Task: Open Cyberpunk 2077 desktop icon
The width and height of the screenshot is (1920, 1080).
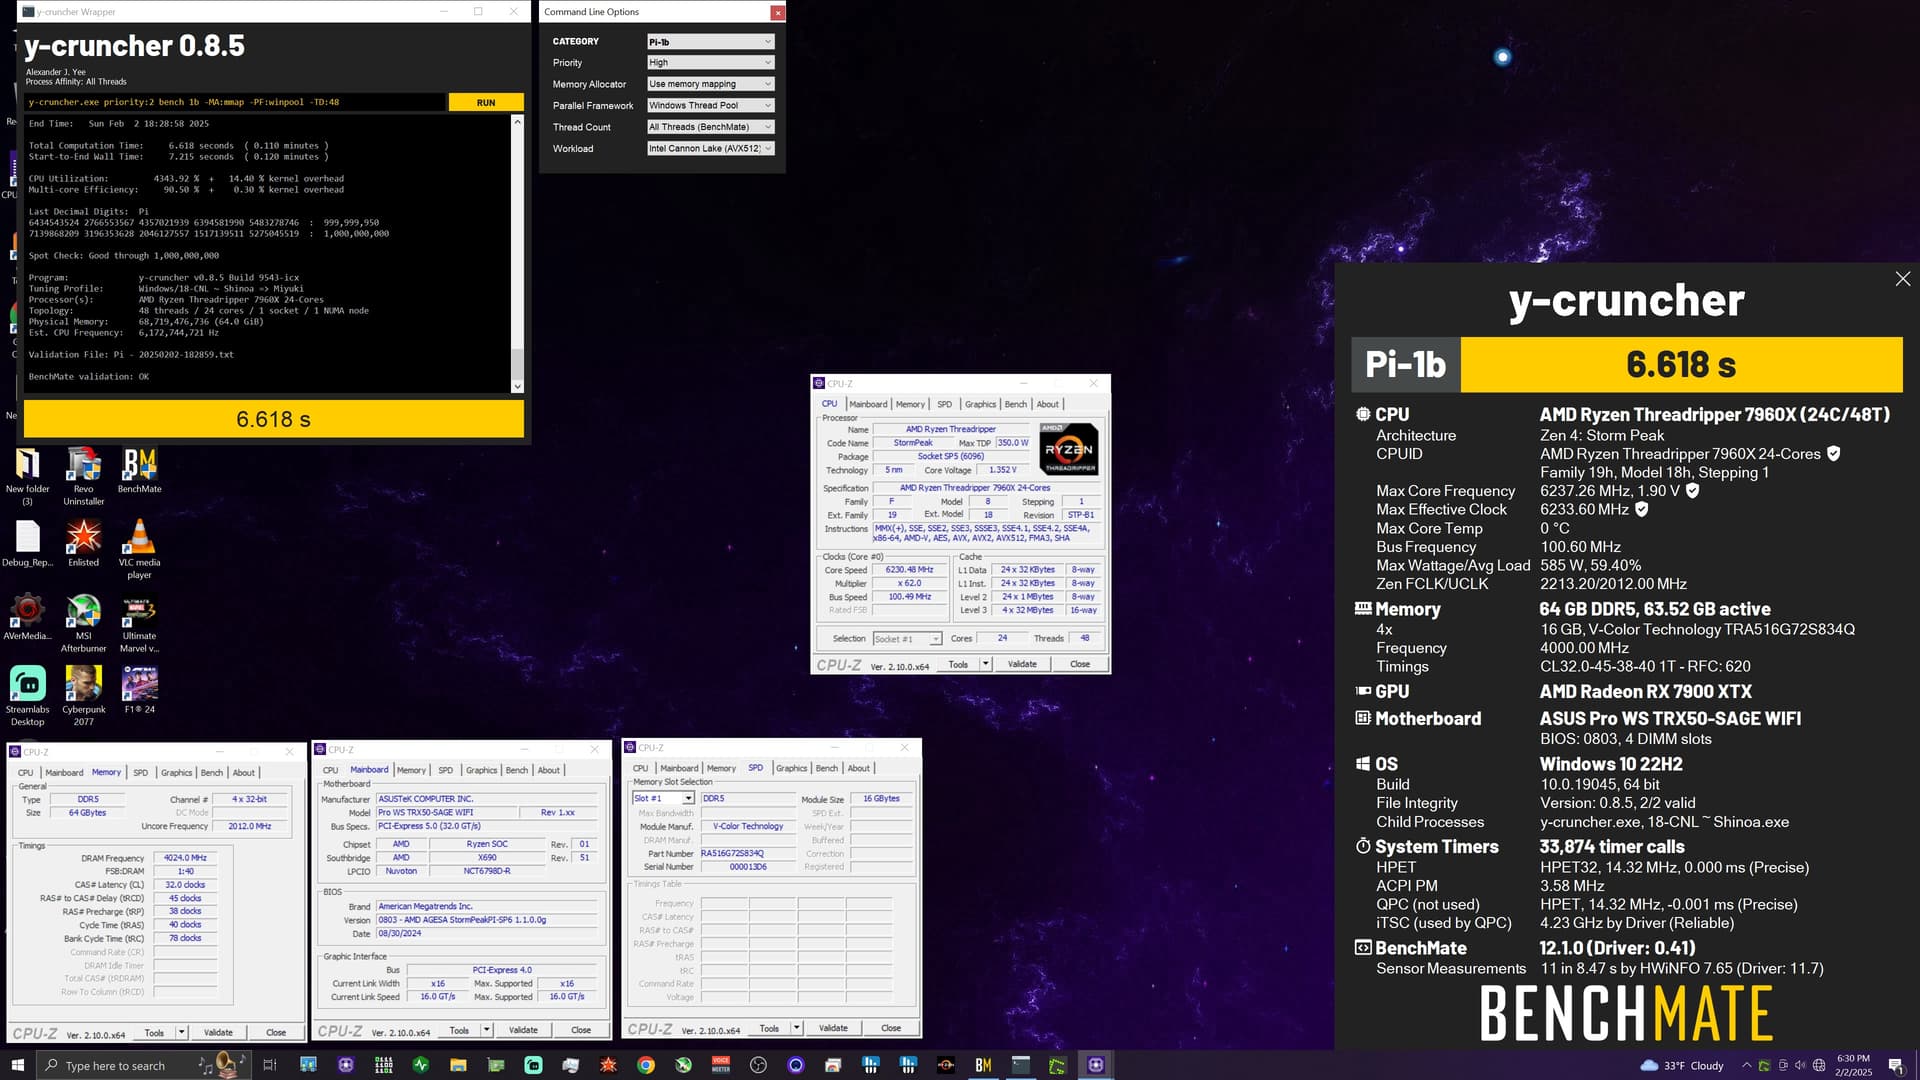Action: [x=83, y=685]
